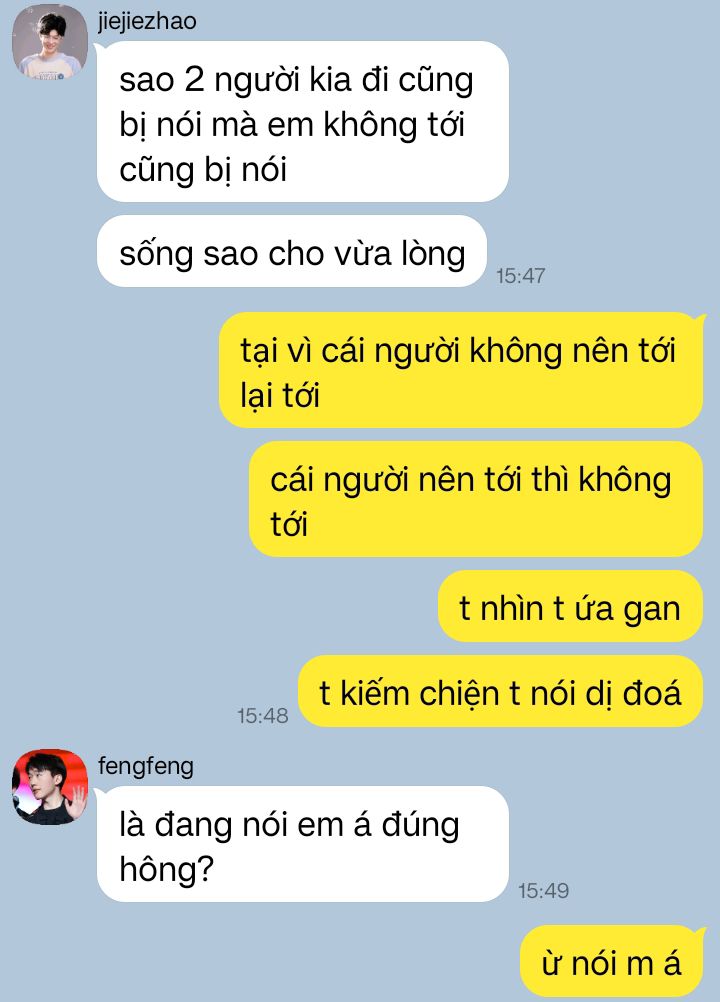This screenshot has width=720, height=1002.
Task: Click the word "hông?" in fengfeng's message
Action: (x=166, y=870)
